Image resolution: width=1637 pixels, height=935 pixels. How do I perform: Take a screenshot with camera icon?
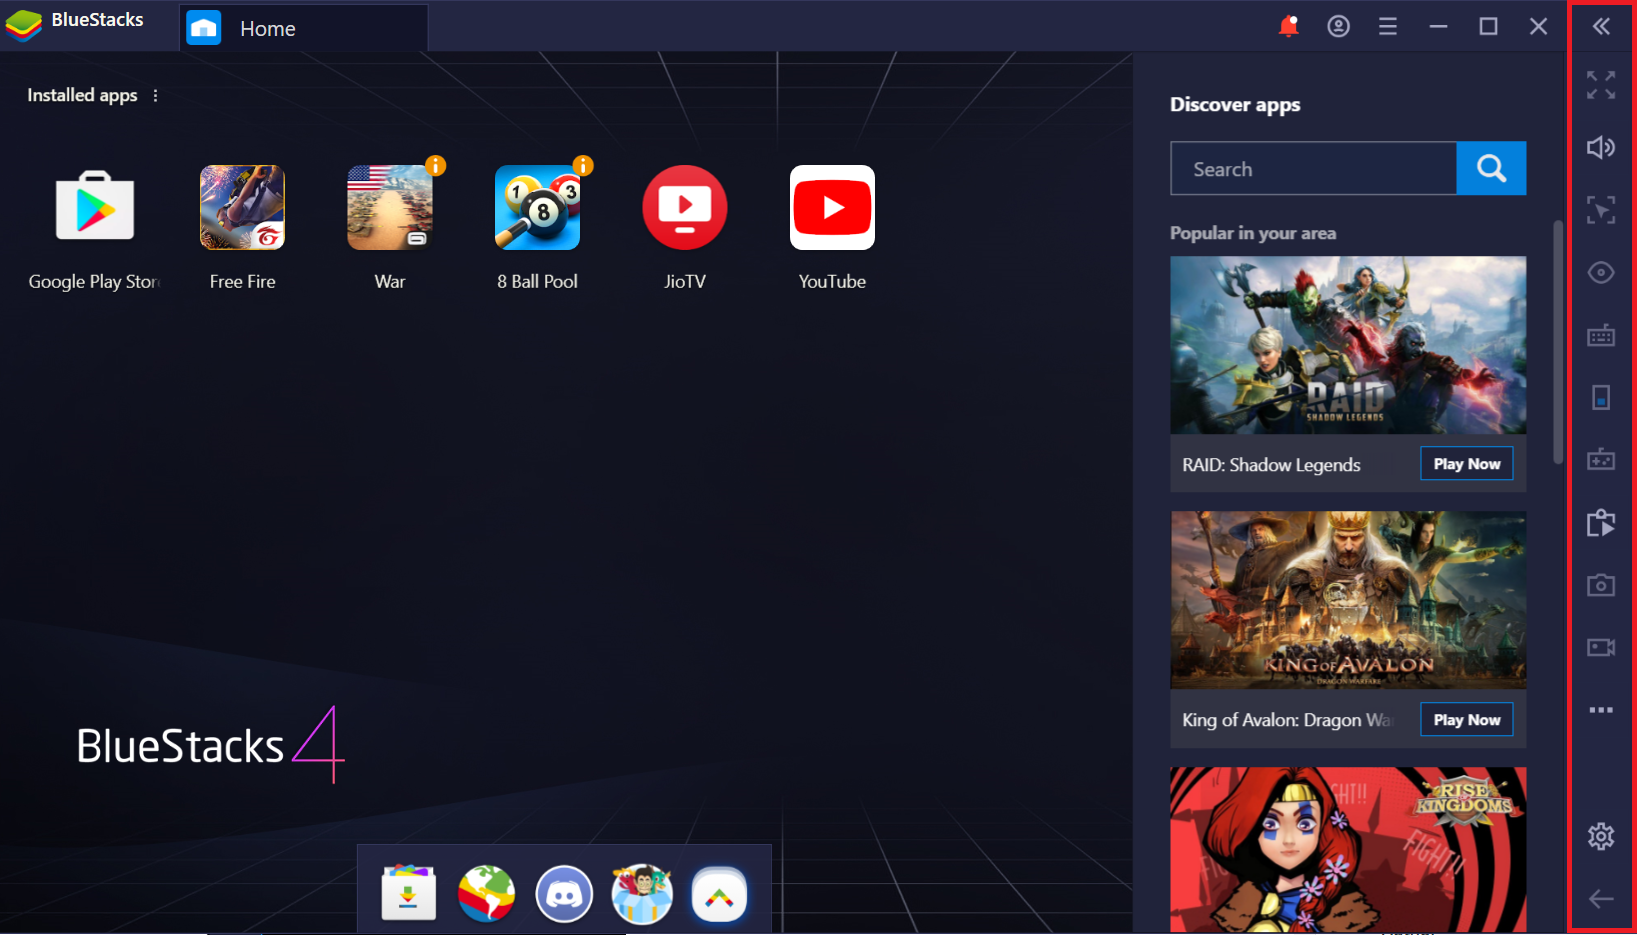[1601, 585]
